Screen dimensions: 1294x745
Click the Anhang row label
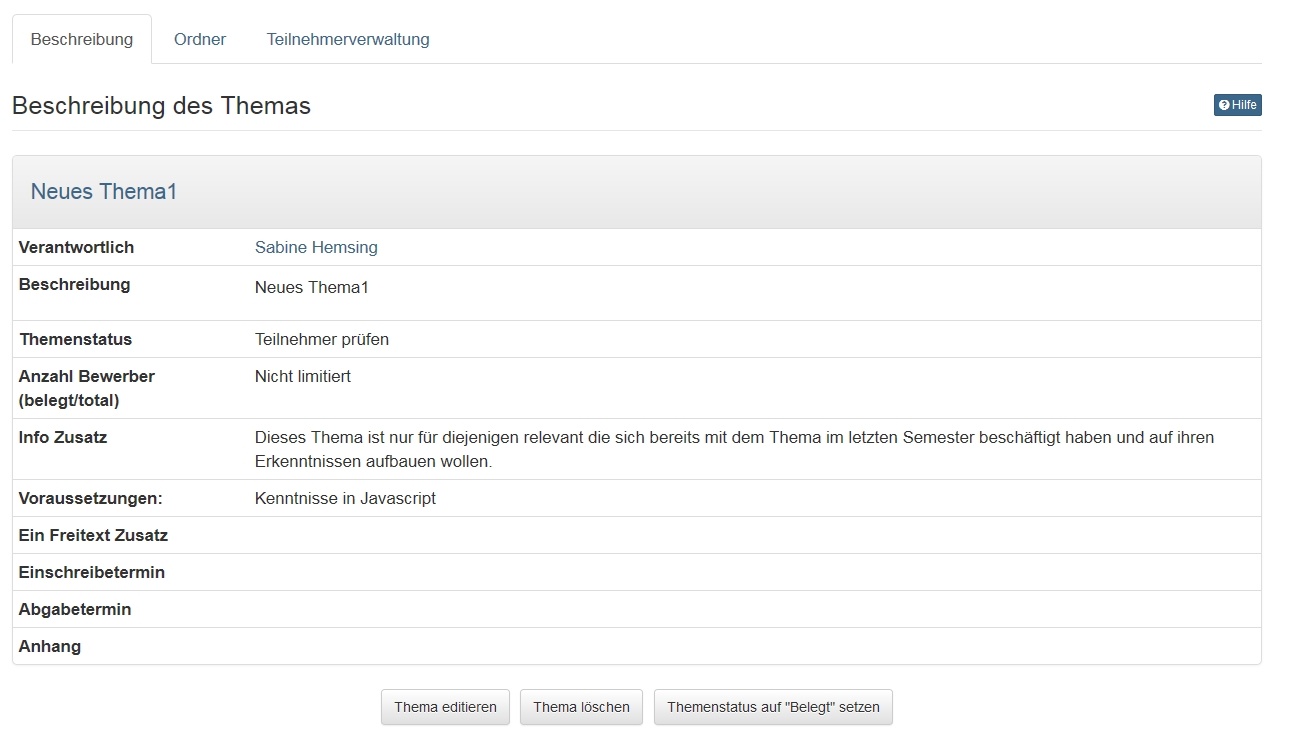click(50, 646)
